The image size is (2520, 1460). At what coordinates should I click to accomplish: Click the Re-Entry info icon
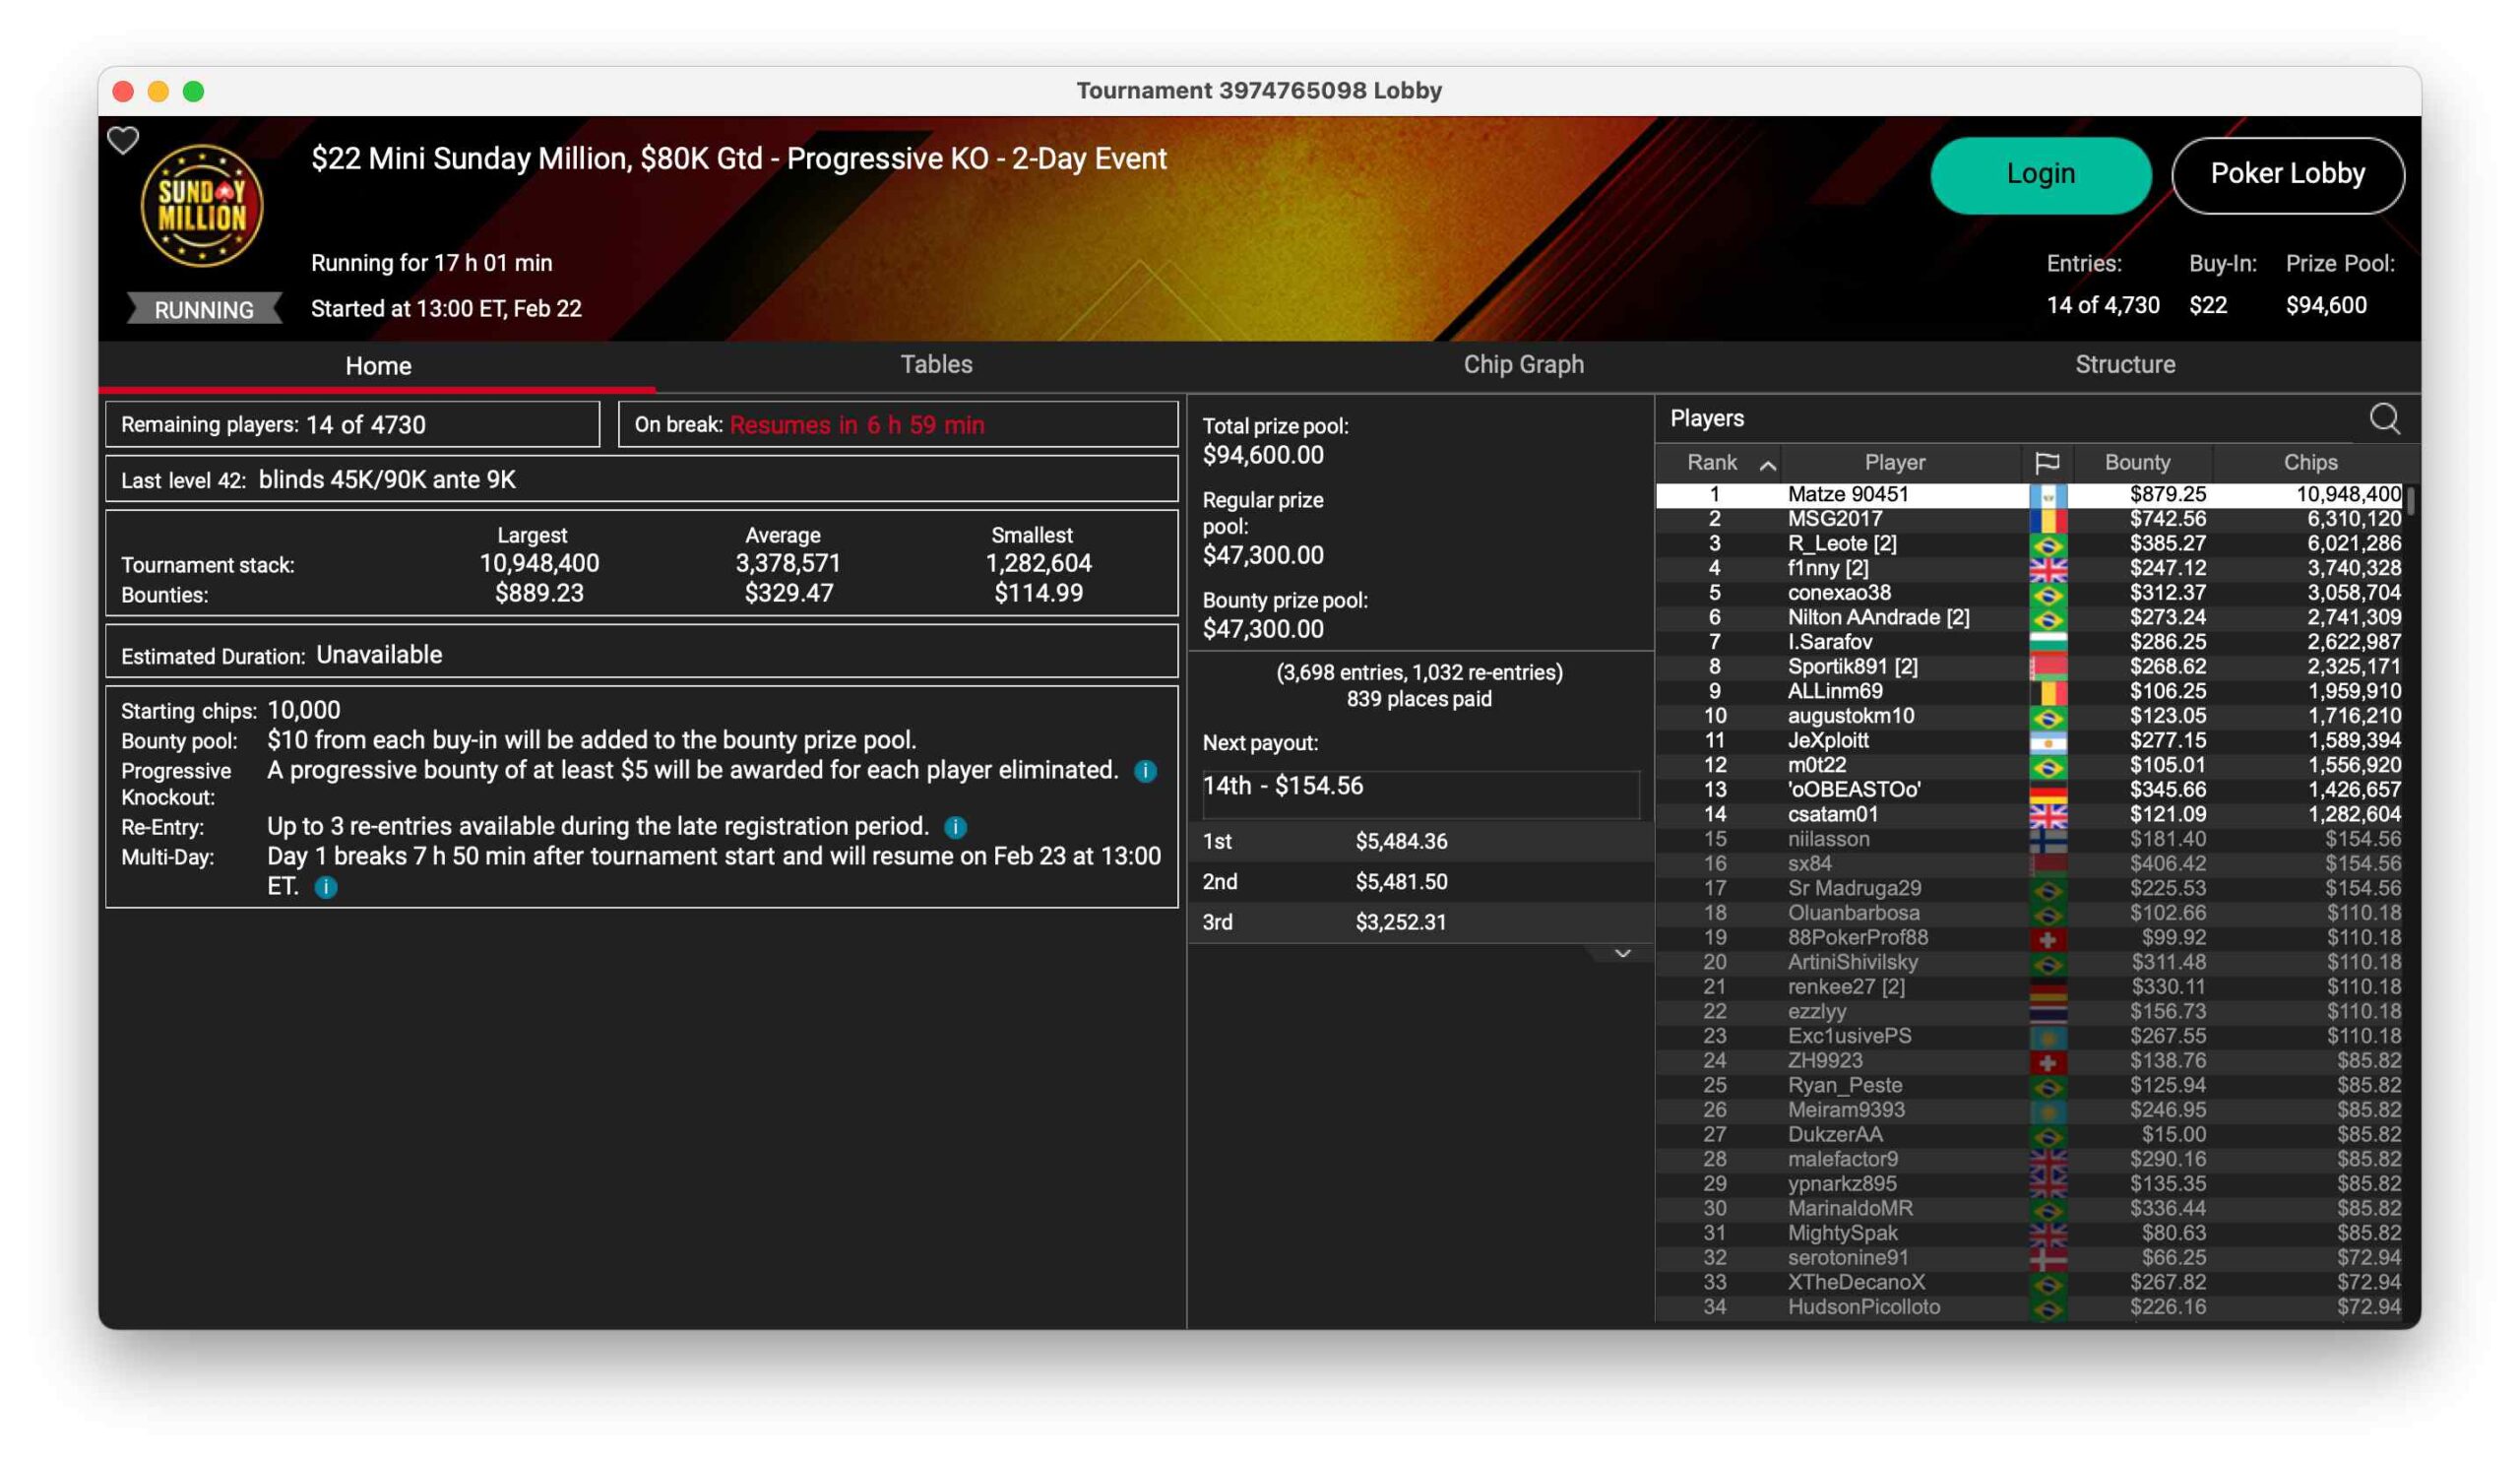(x=955, y=827)
